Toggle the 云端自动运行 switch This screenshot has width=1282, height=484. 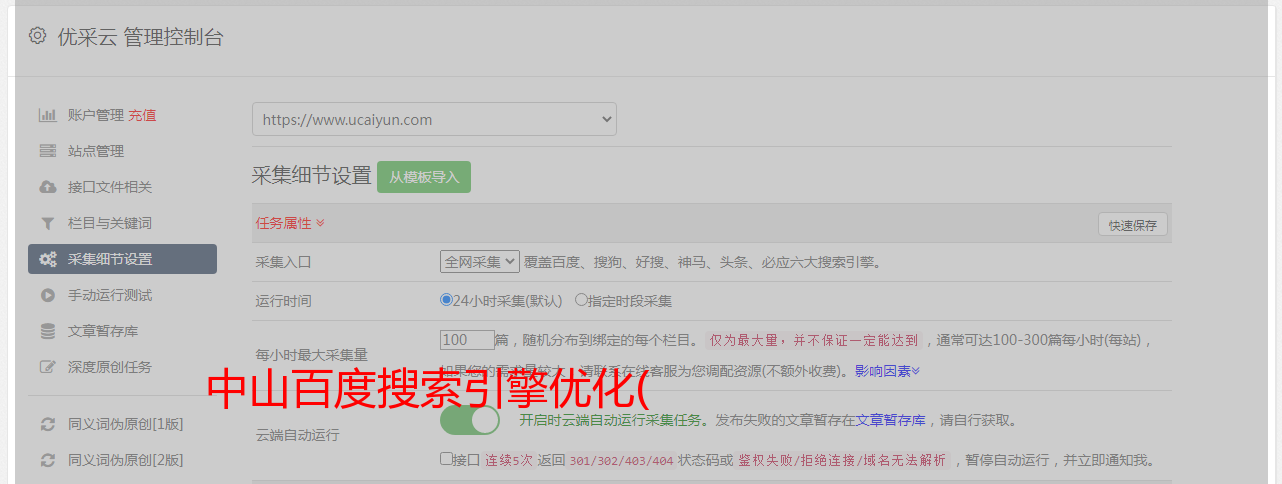tap(470, 420)
